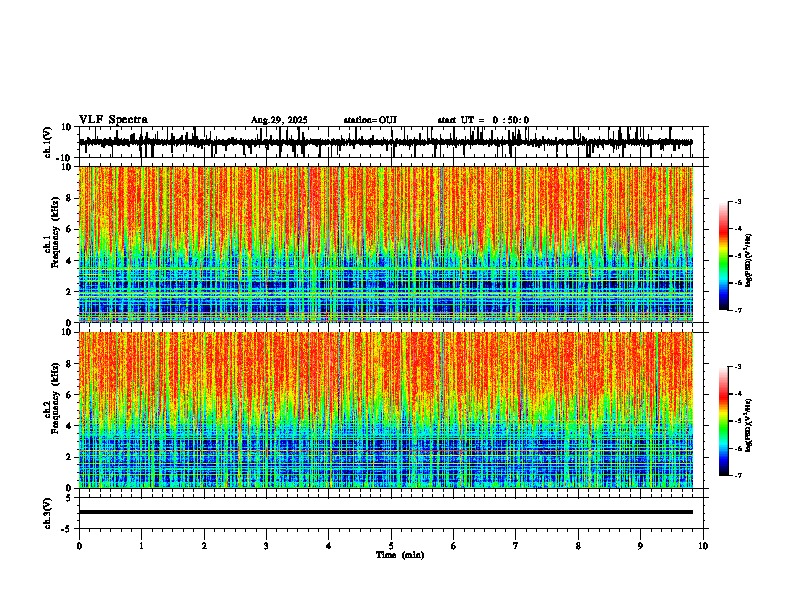Click the "10" tick on the time axis

tap(703, 546)
